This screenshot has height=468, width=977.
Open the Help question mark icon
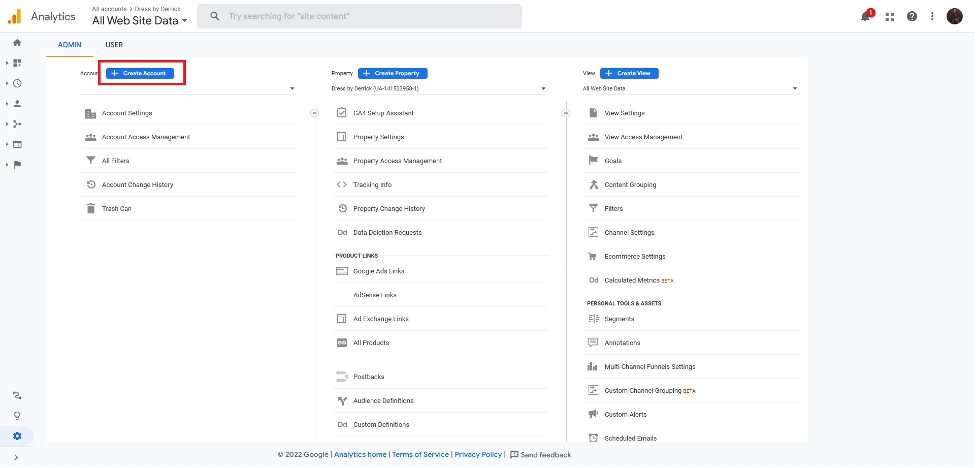(912, 16)
